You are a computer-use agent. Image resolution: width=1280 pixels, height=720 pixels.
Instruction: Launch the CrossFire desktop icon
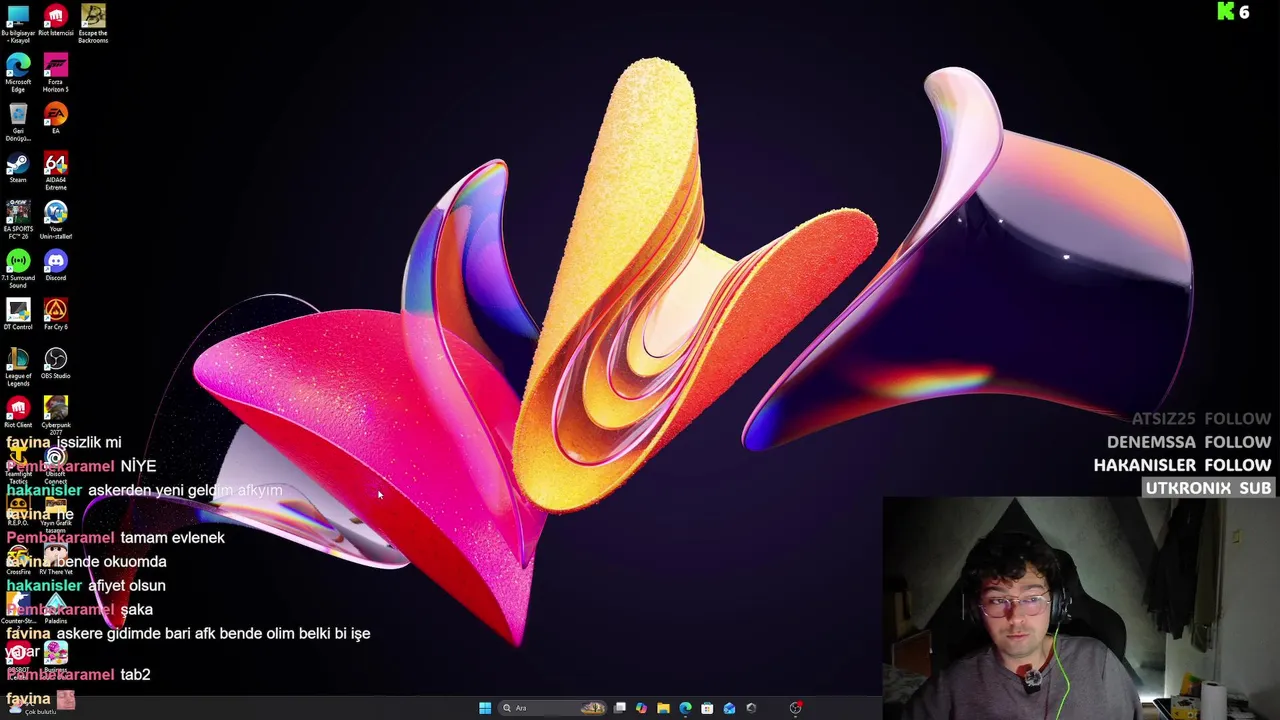pyautogui.click(x=18, y=559)
